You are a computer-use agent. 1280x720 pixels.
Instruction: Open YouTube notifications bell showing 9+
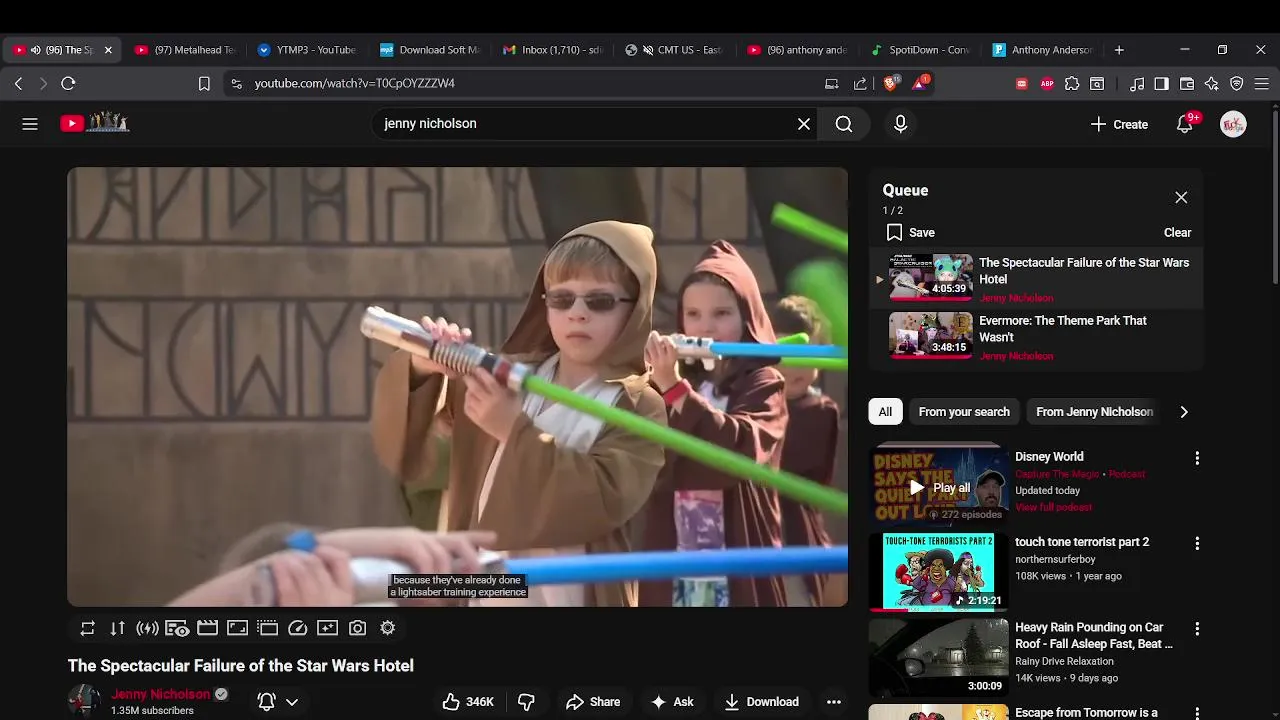coord(1185,124)
